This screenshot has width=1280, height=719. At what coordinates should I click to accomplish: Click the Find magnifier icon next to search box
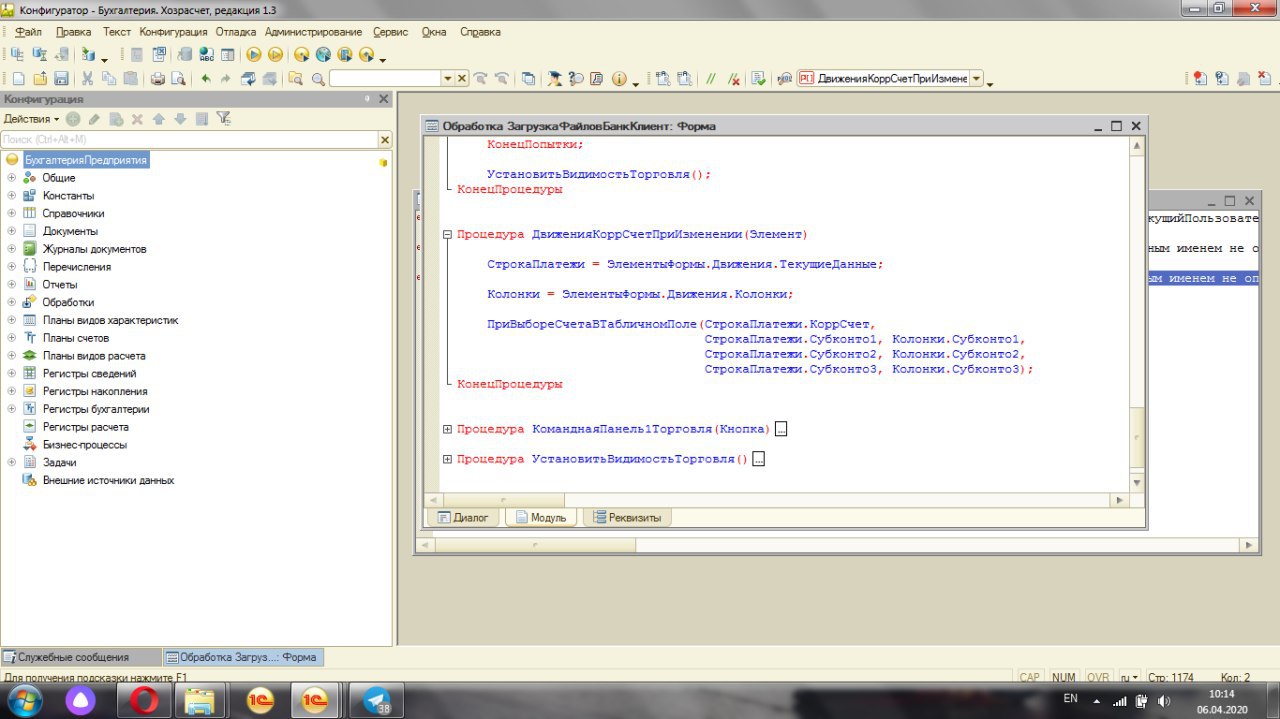point(318,78)
